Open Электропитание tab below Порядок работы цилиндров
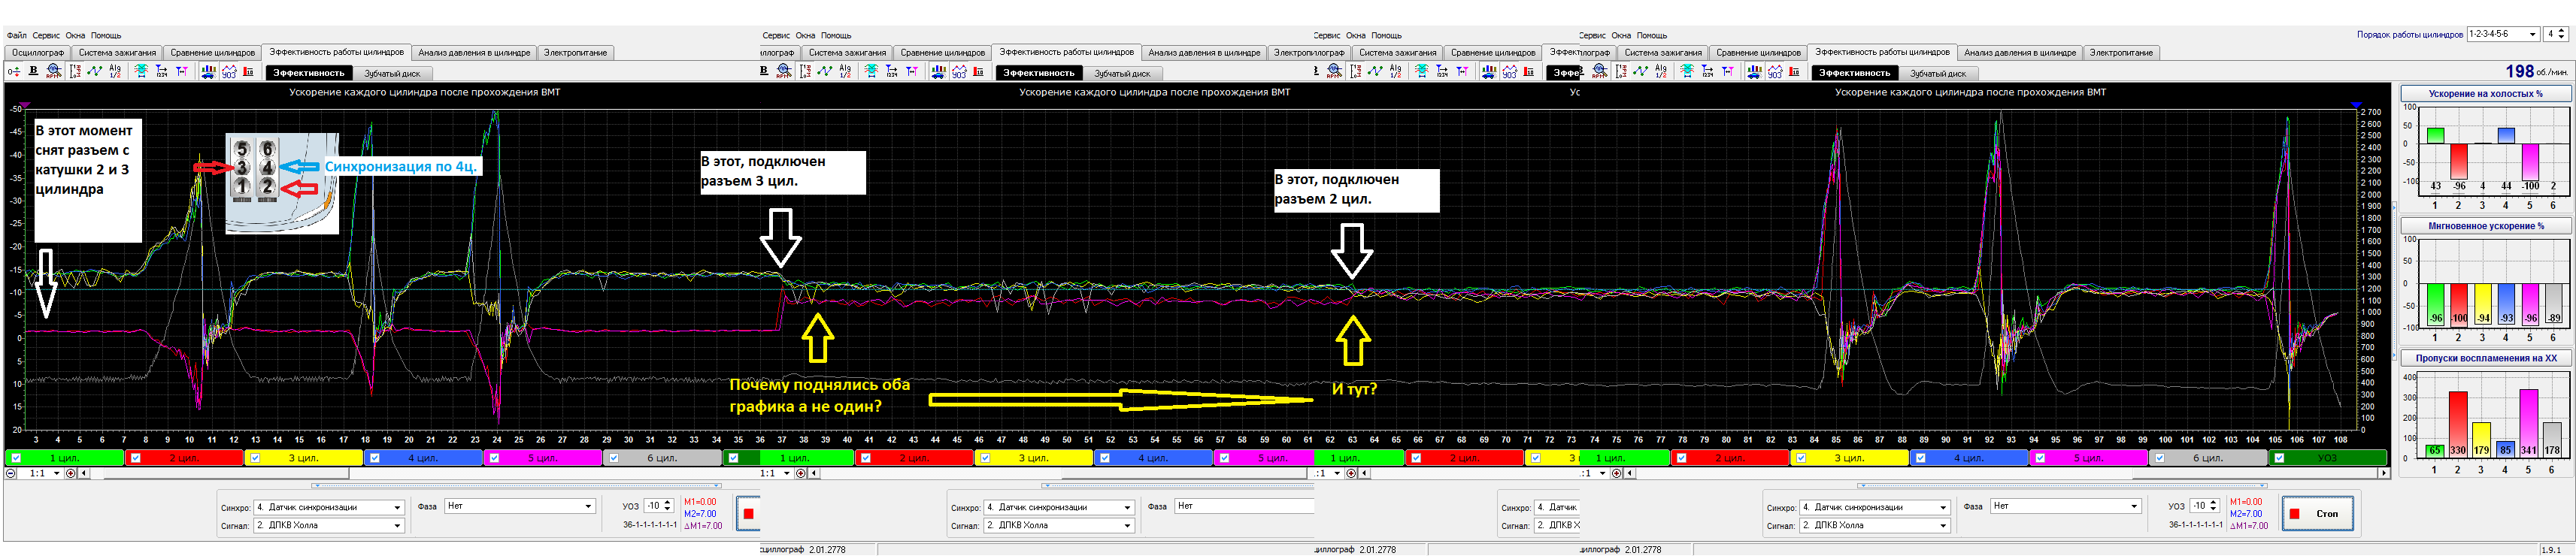The image size is (2576, 559). pyautogui.click(x=2121, y=53)
